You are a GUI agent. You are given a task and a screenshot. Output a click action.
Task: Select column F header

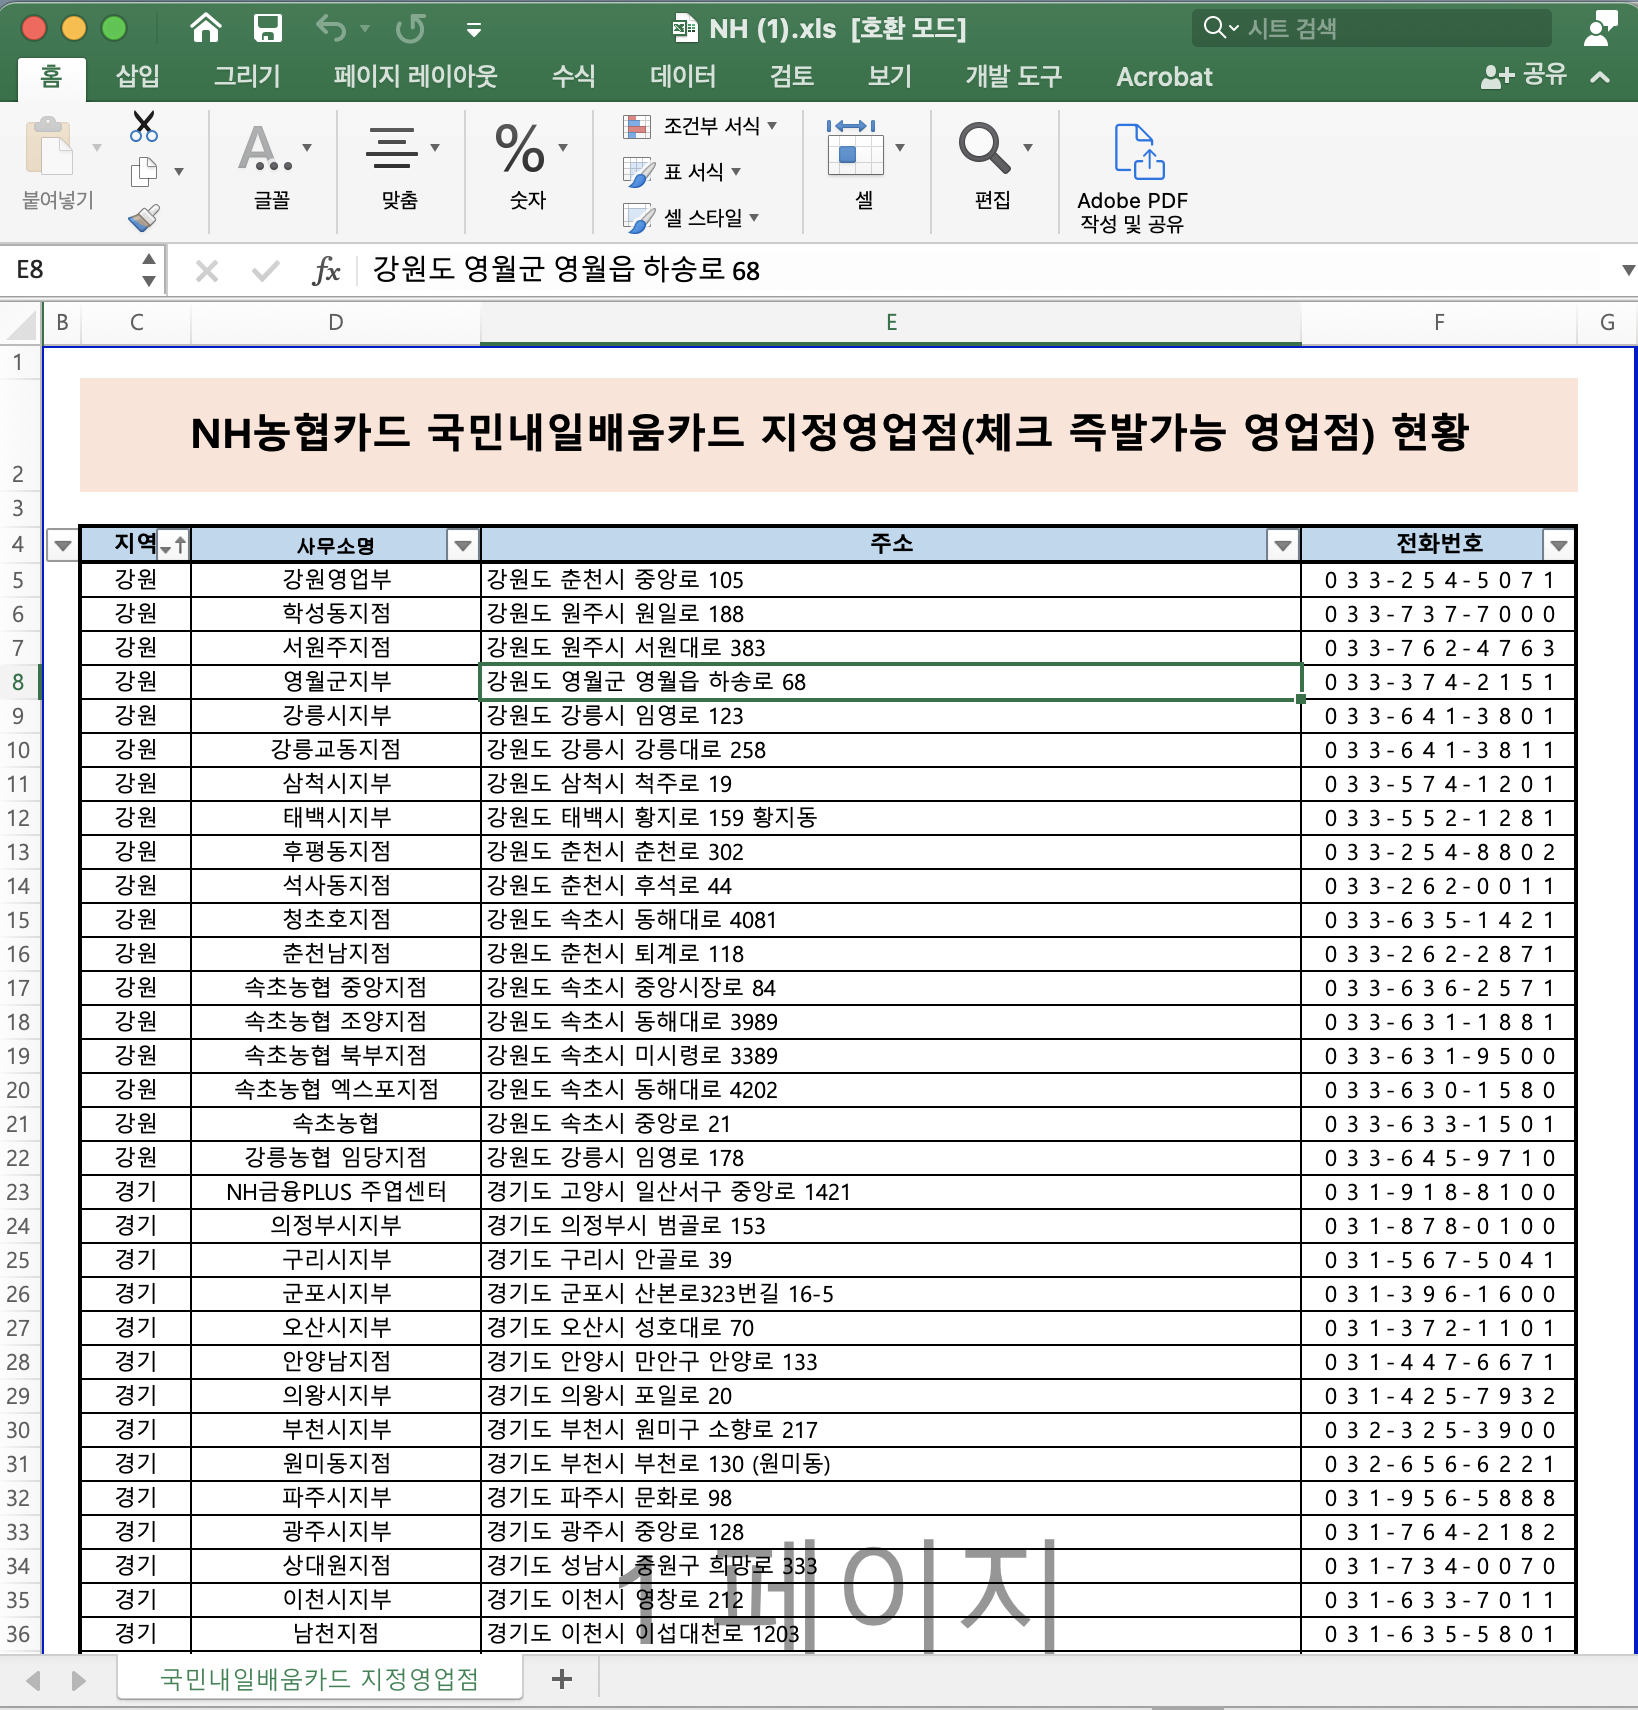point(1438,323)
